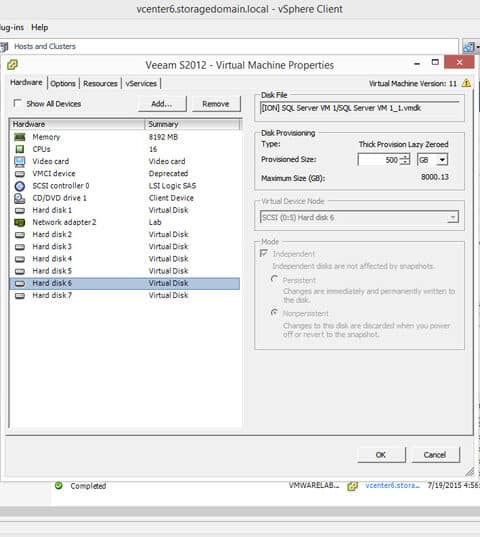Decrease provisioned size with spinner down arrow
Viewport: 480px width, 537px height.
tap(405, 162)
